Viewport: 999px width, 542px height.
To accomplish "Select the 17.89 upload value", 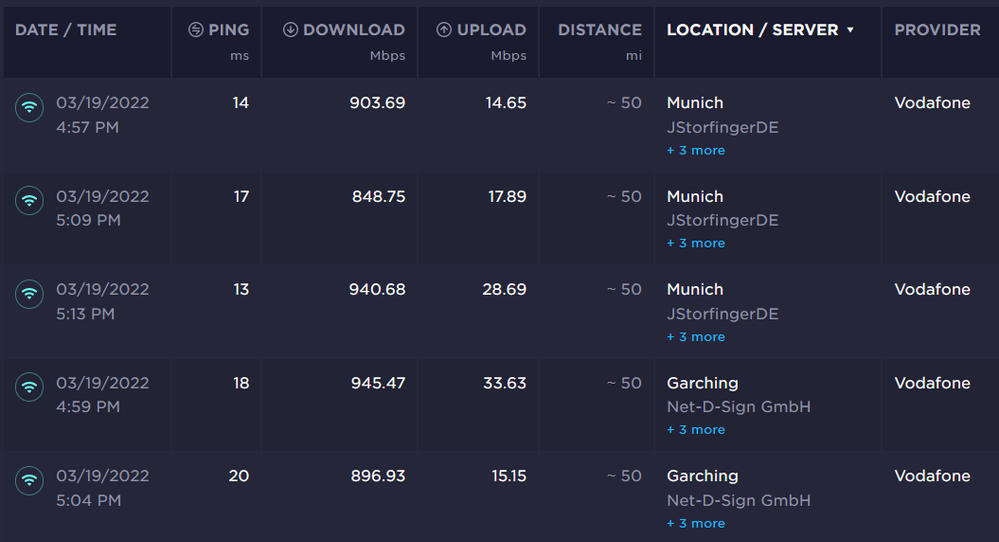I will (507, 196).
